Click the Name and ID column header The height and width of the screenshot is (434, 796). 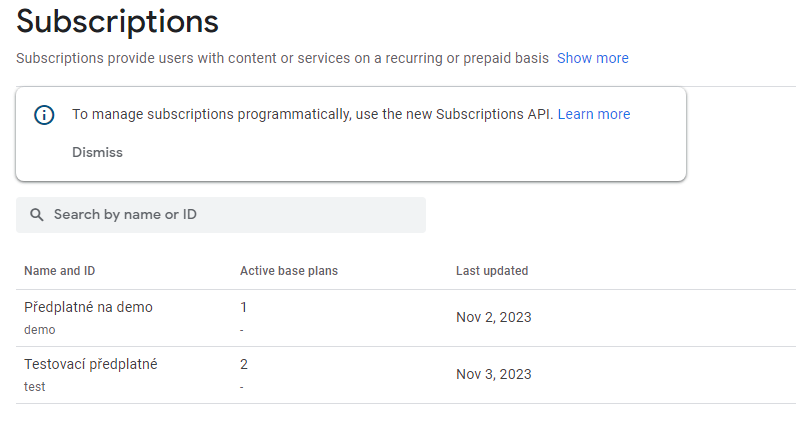tap(59, 271)
